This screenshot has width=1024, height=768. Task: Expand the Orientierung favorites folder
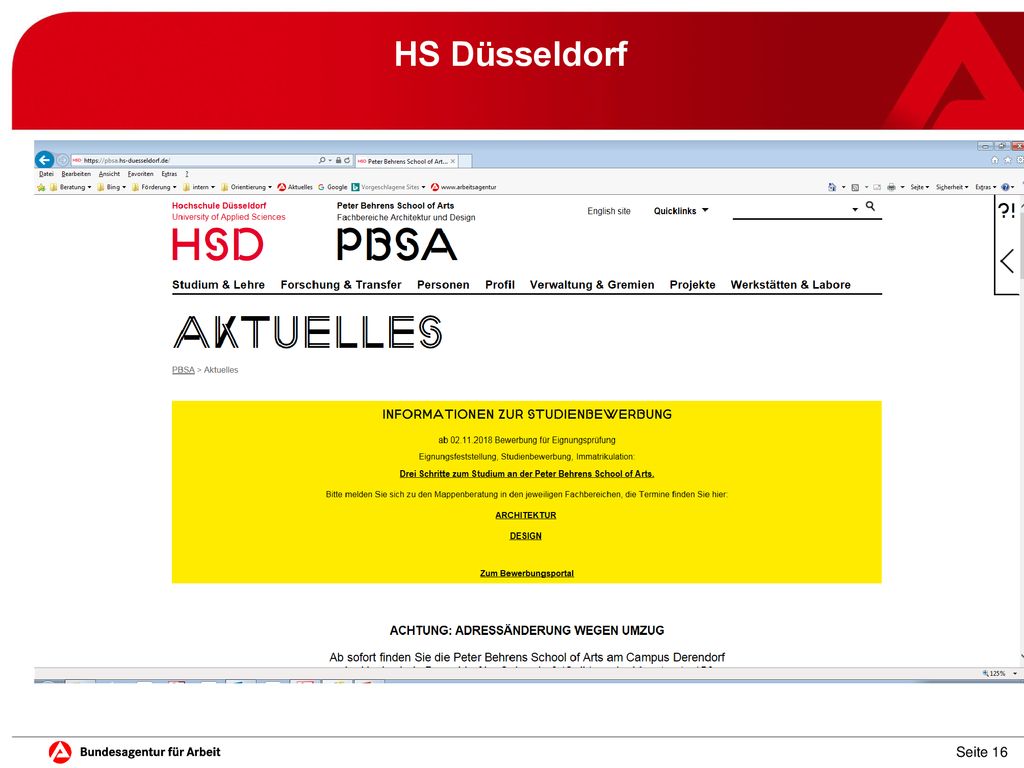coord(246,187)
